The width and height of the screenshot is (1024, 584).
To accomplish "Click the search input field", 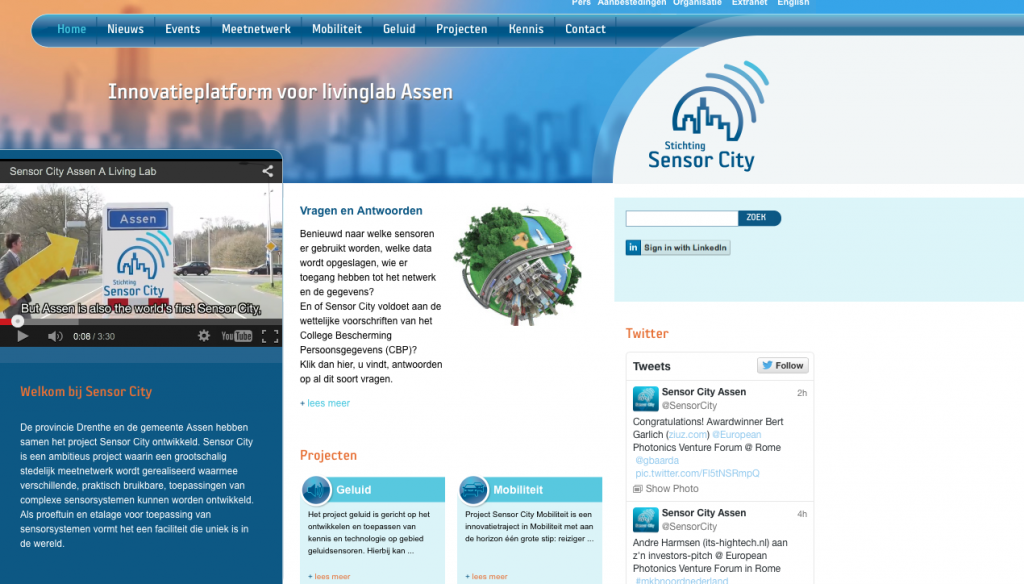I will click(682, 218).
